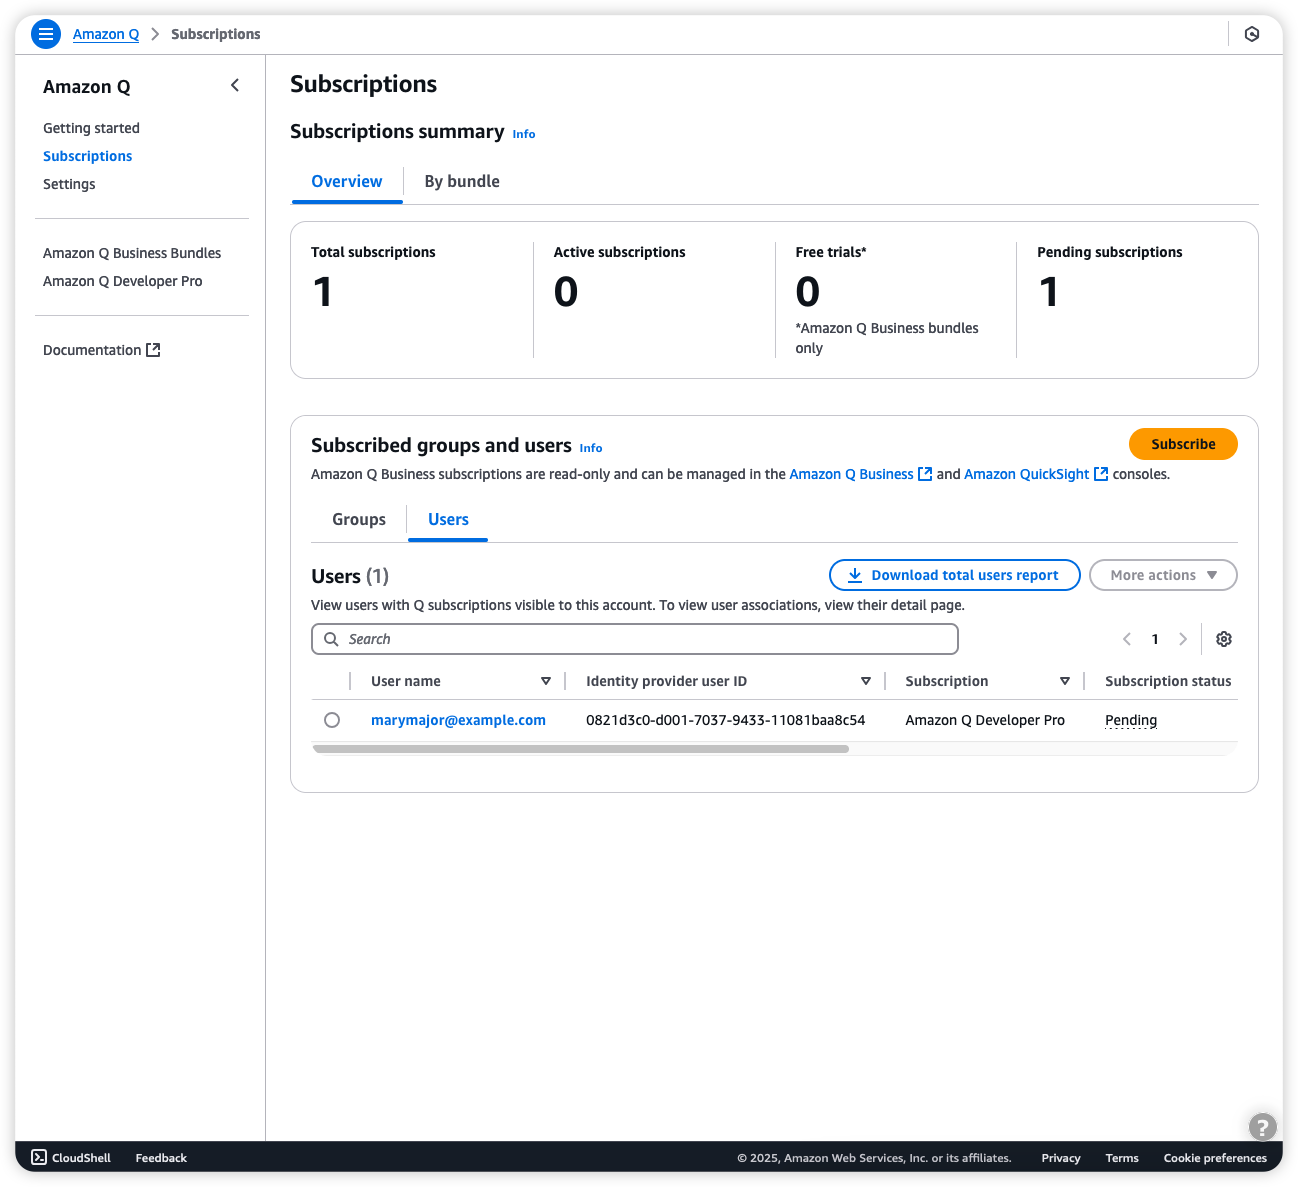The width and height of the screenshot is (1298, 1187).
Task: Open Amazon Q Business Bundles page
Action: [132, 253]
